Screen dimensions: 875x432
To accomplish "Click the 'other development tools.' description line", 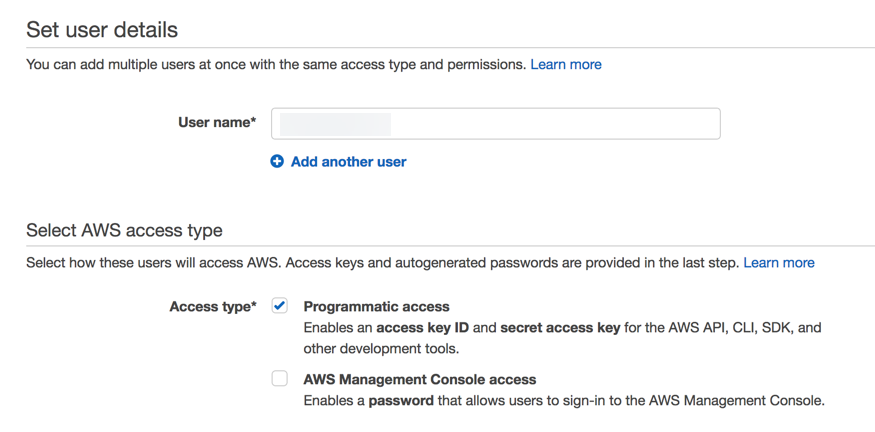I will pyautogui.click(x=381, y=349).
